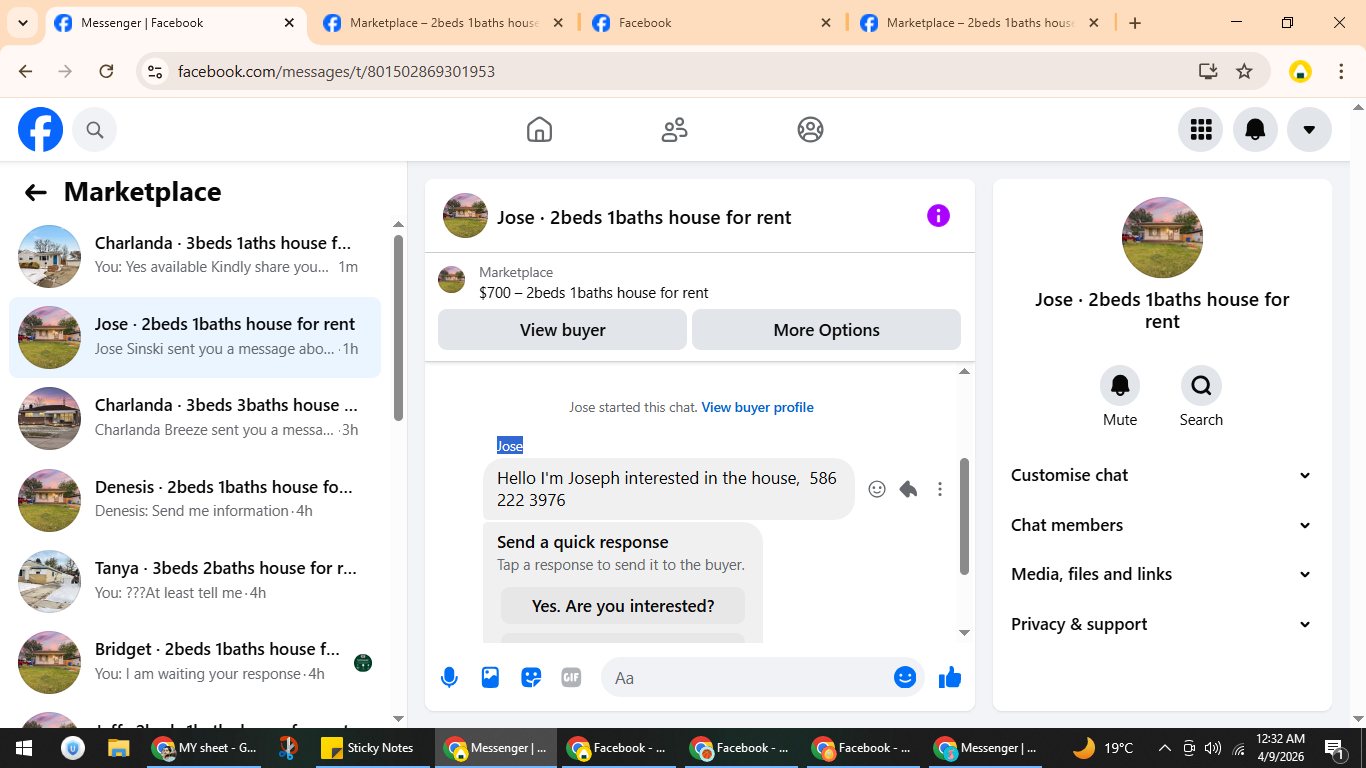Open Tanya 3beds 2baths house chat
1366x768 pixels.
(x=195, y=581)
